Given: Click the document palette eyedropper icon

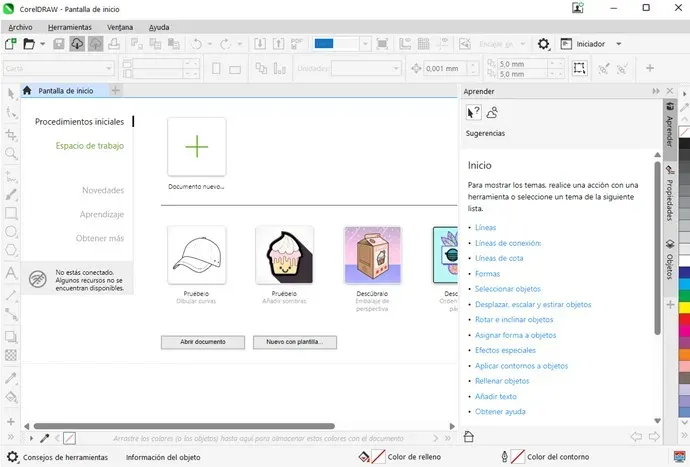Looking at the screenshot, I should click(44, 438).
